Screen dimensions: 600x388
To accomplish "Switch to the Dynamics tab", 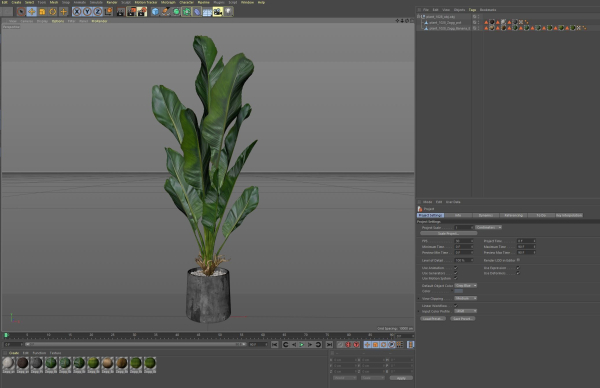I will tap(486, 215).
